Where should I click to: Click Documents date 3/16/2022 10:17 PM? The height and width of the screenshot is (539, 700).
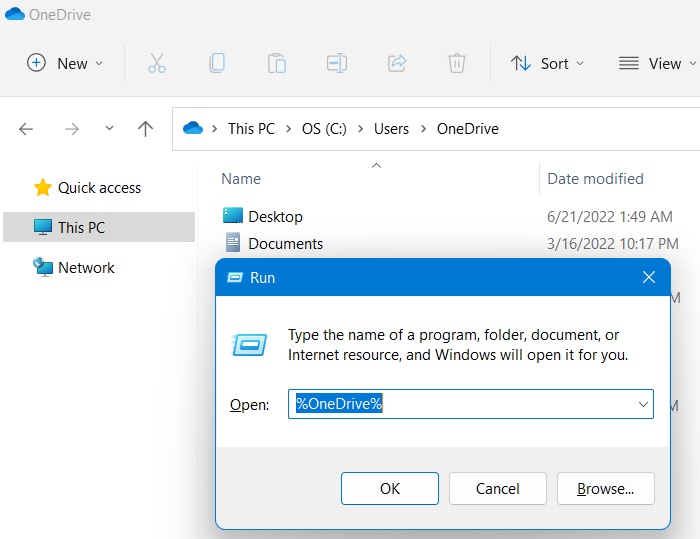[x=612, y=243]
